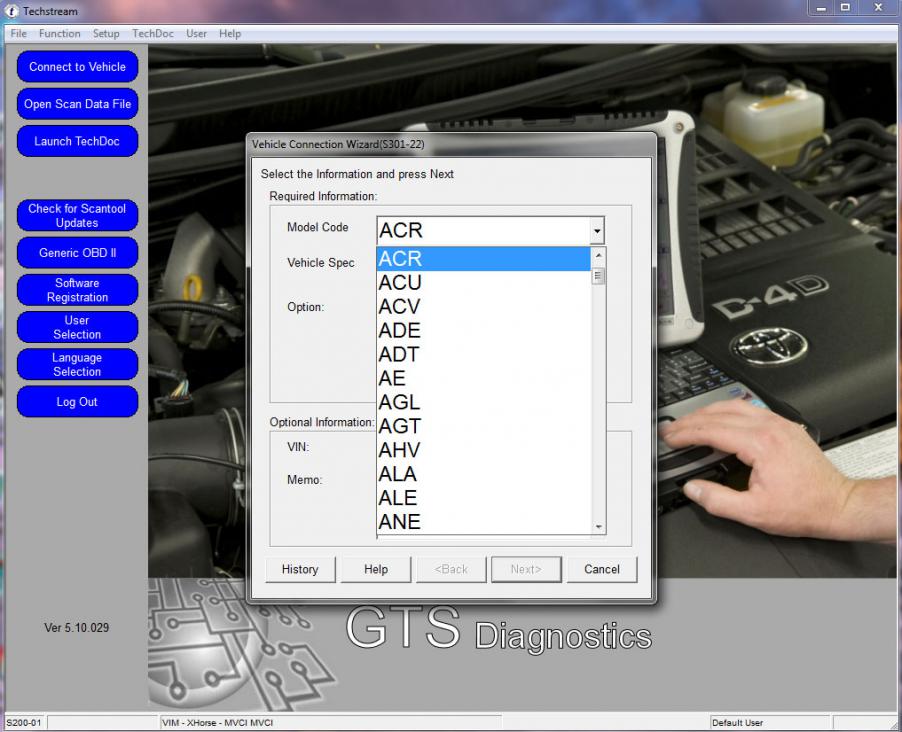902x732 pixels.
Task: Launch TechDoc from the sidebar
Action: point(78,141)
